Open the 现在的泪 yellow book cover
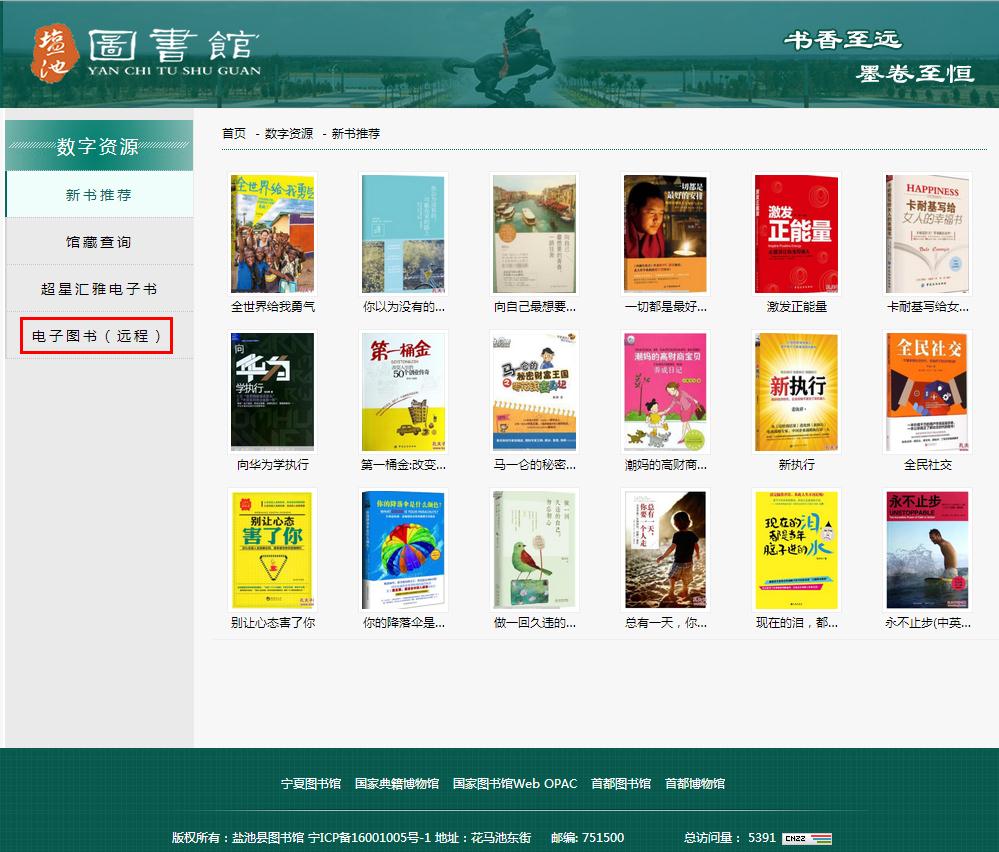 (x=796, y=550)
